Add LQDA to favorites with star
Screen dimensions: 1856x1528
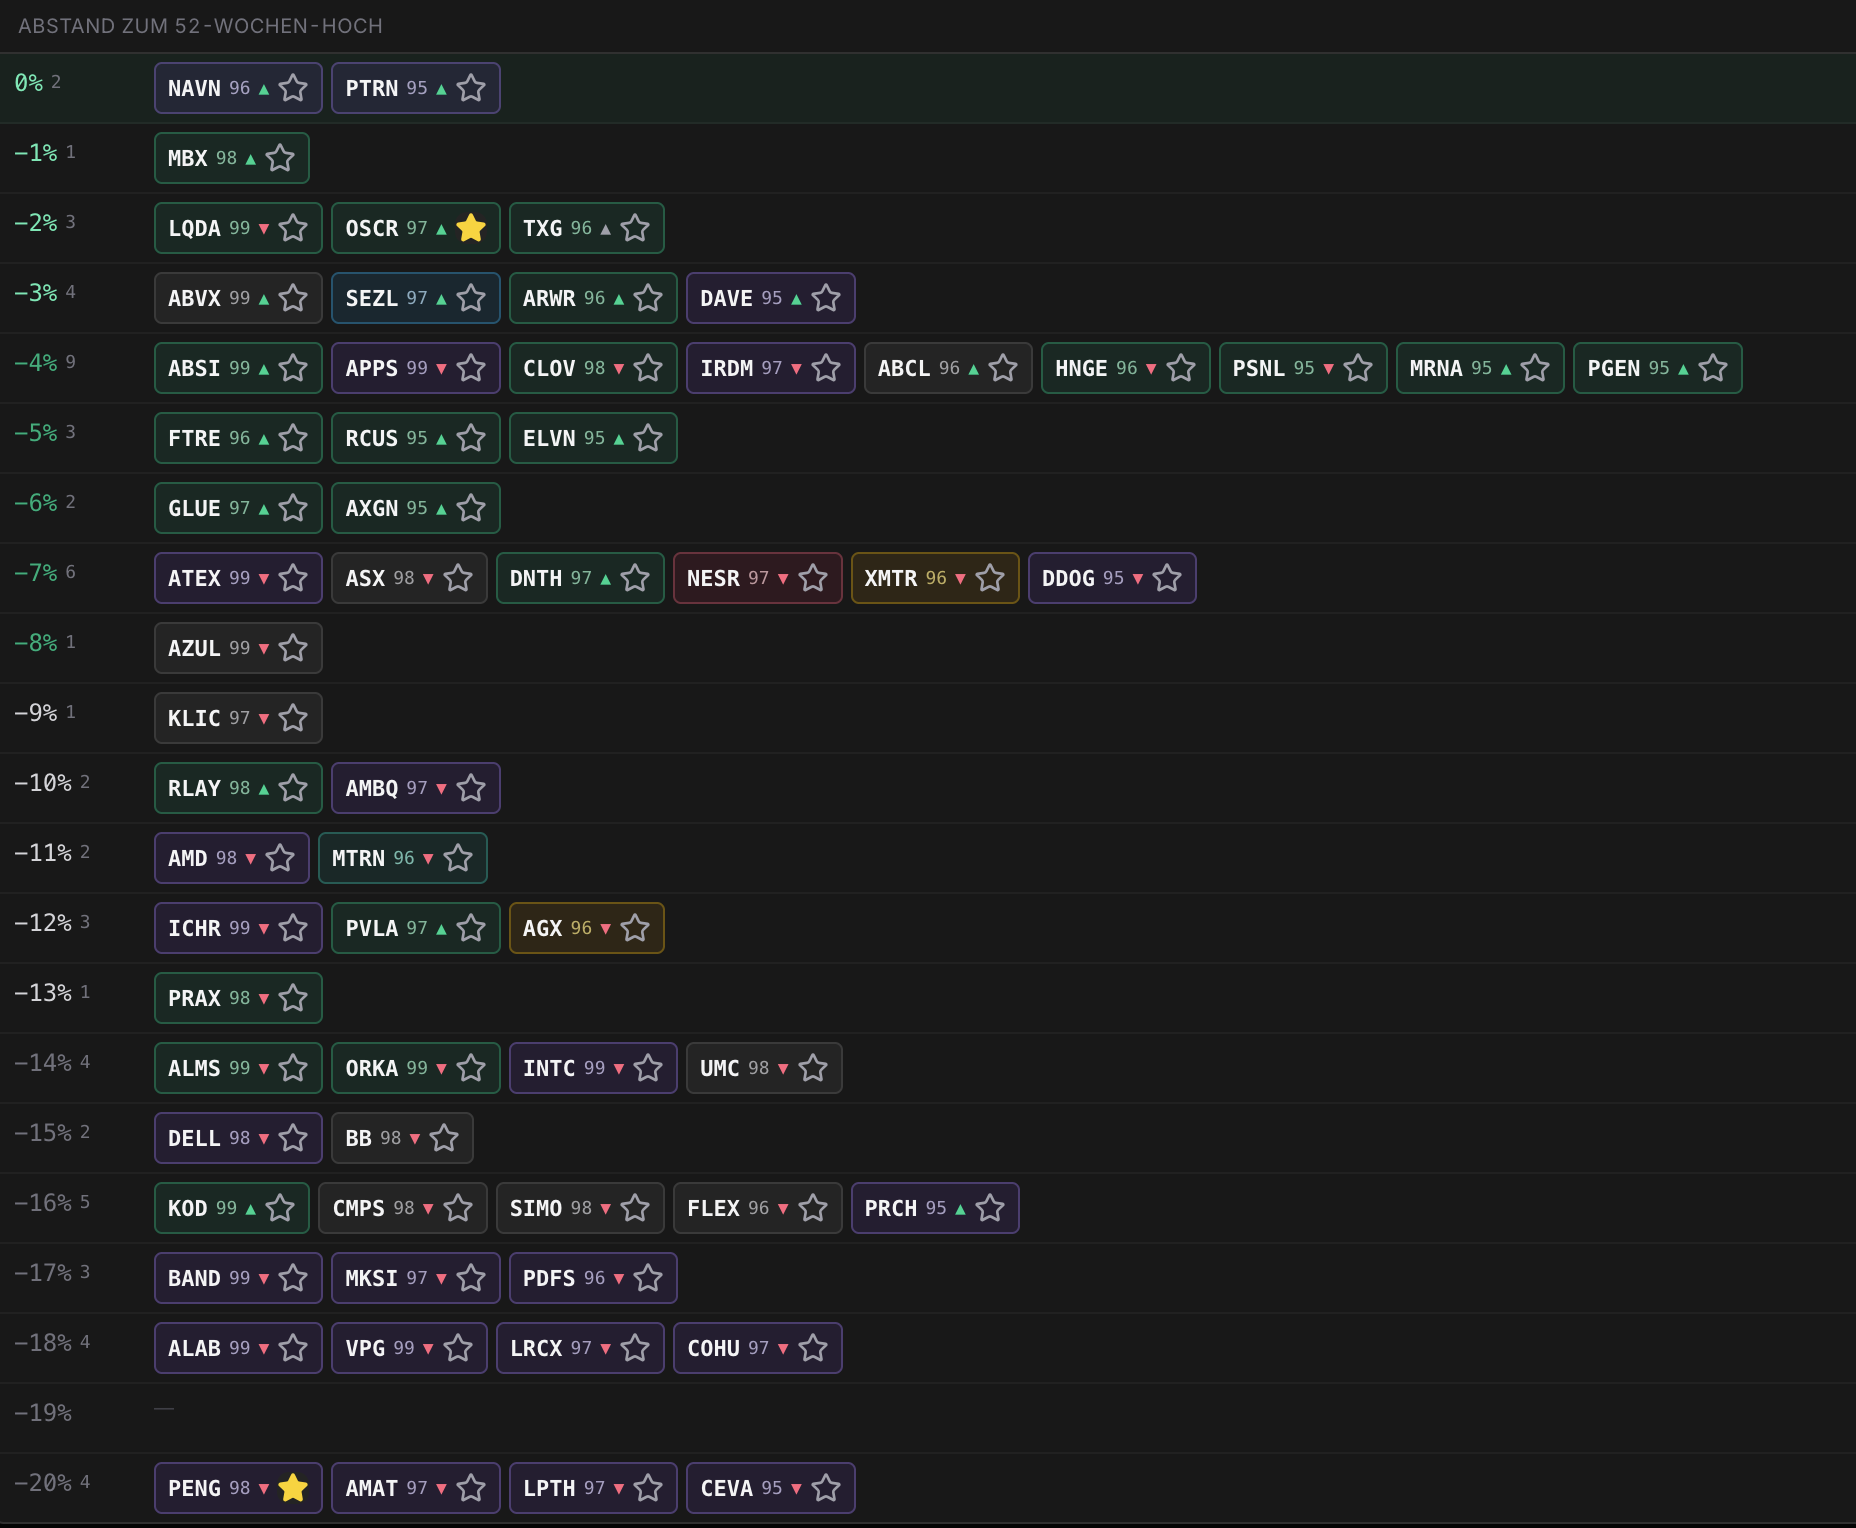pyautogui.click(x=293, y=228)
